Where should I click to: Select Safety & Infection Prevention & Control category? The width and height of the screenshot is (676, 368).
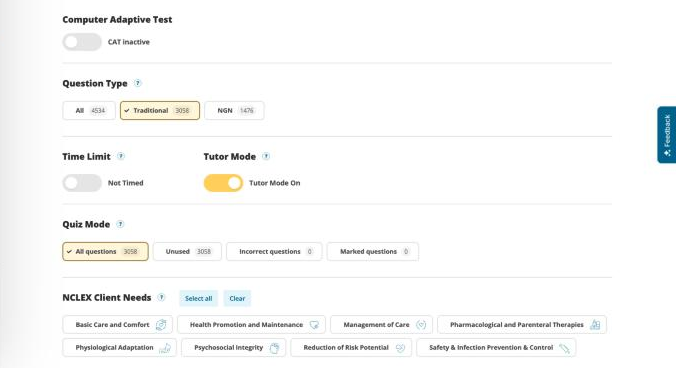coord(496,348)
